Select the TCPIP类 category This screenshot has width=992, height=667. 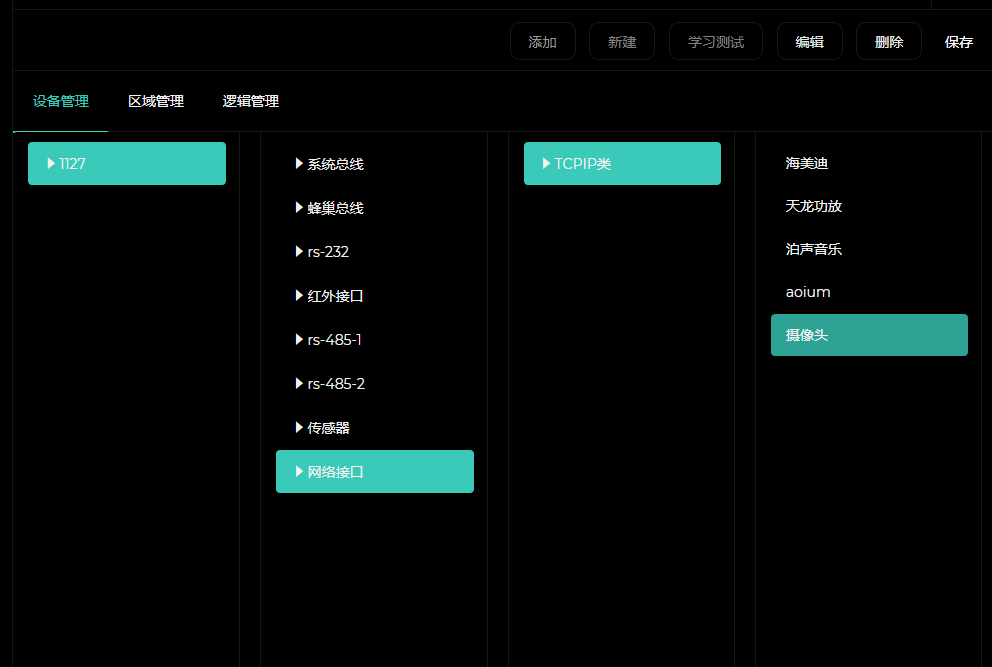click(622, 163)
